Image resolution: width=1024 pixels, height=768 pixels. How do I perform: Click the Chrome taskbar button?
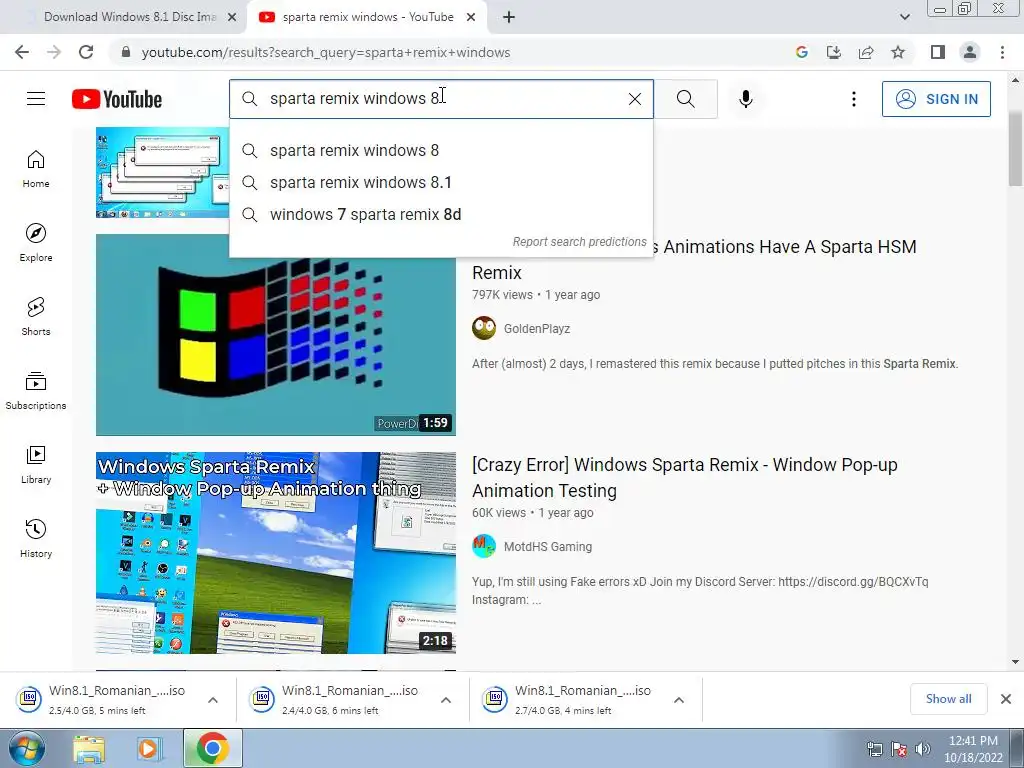(212, 748)
